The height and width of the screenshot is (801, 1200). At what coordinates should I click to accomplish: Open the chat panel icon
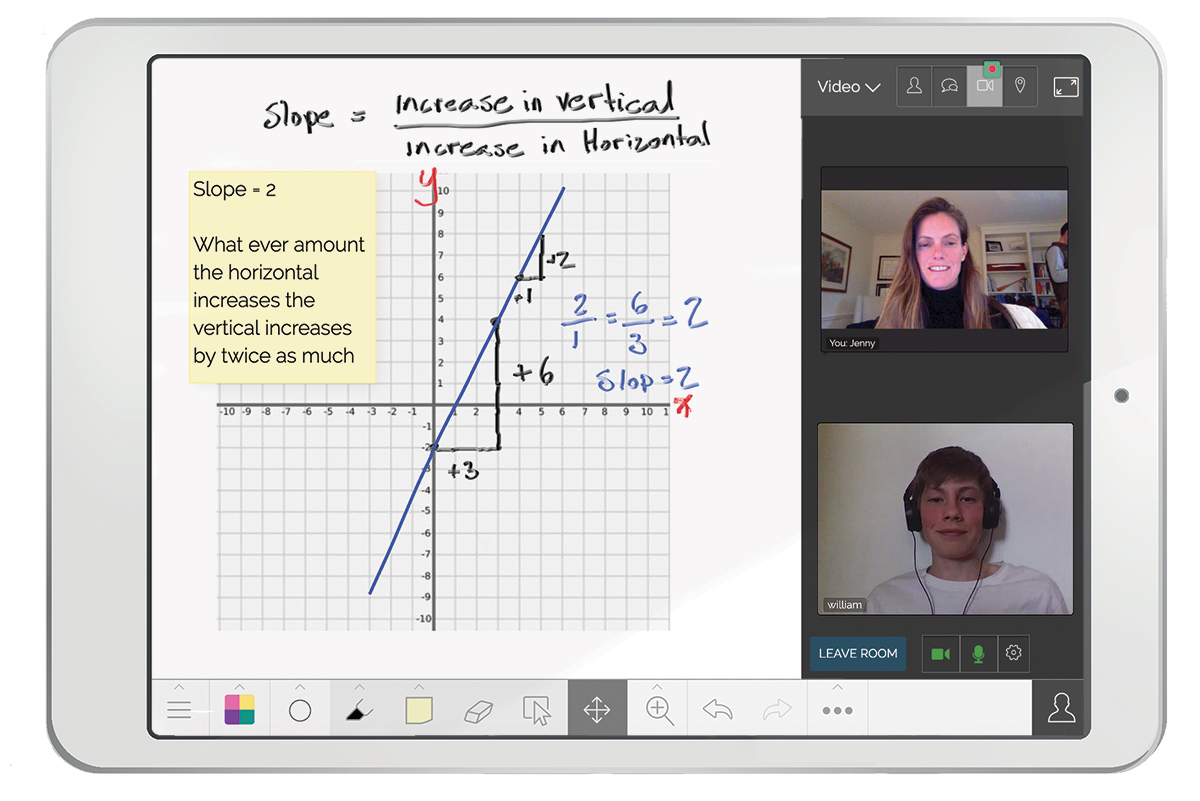tap(949, 87)
